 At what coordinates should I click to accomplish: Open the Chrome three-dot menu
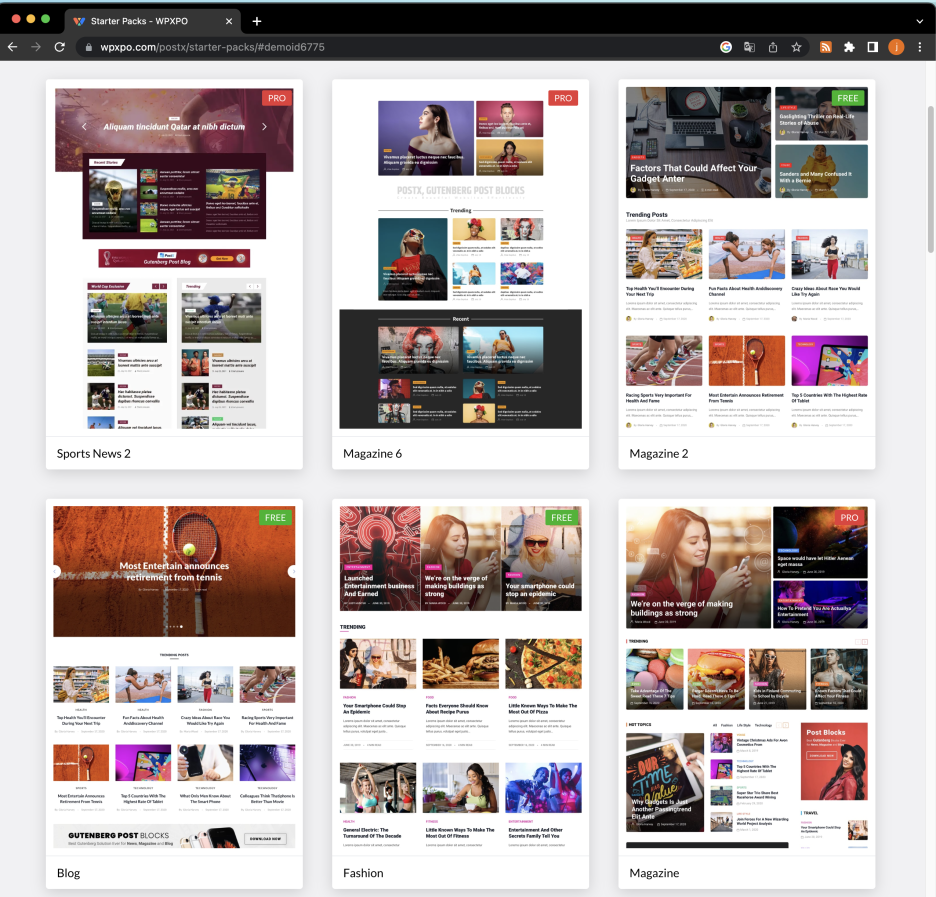pos(919,47)
